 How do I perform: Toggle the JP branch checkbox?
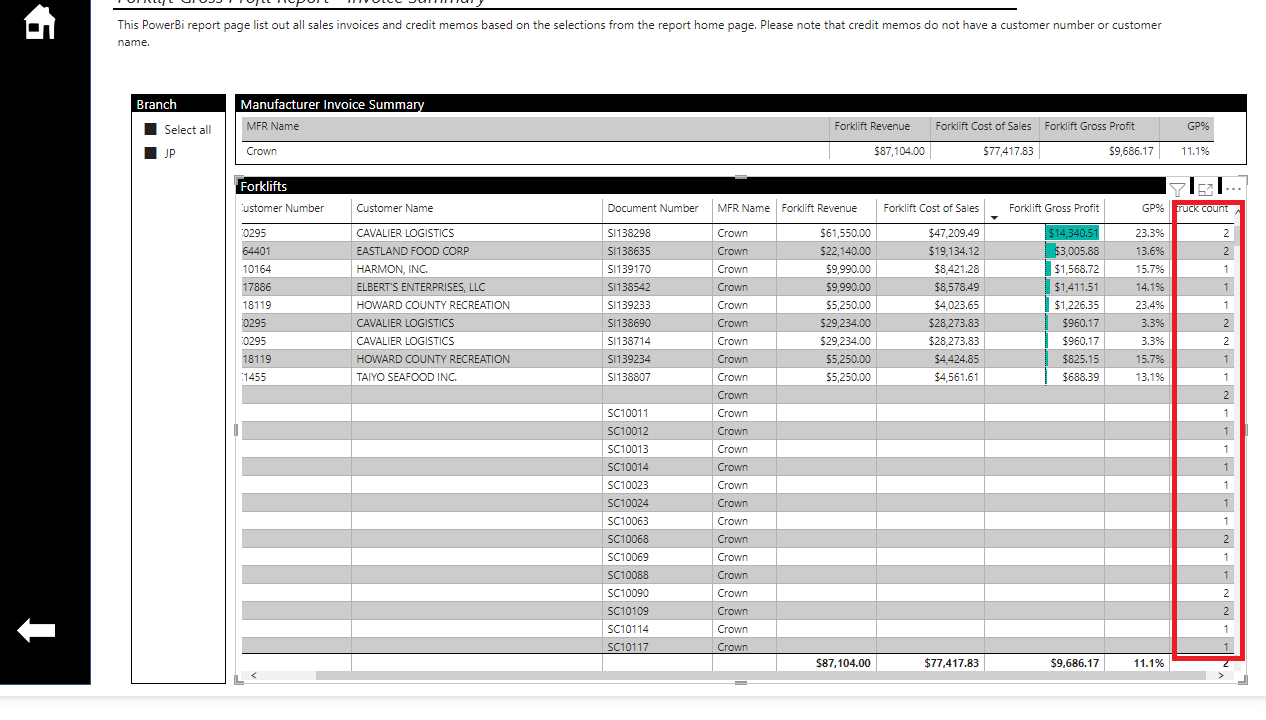pyautogui.click(x=151, y=153)
